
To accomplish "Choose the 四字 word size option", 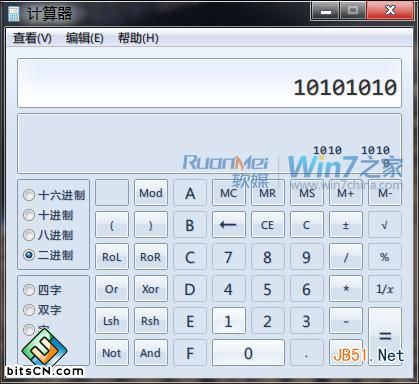I will tap(42, 290).
